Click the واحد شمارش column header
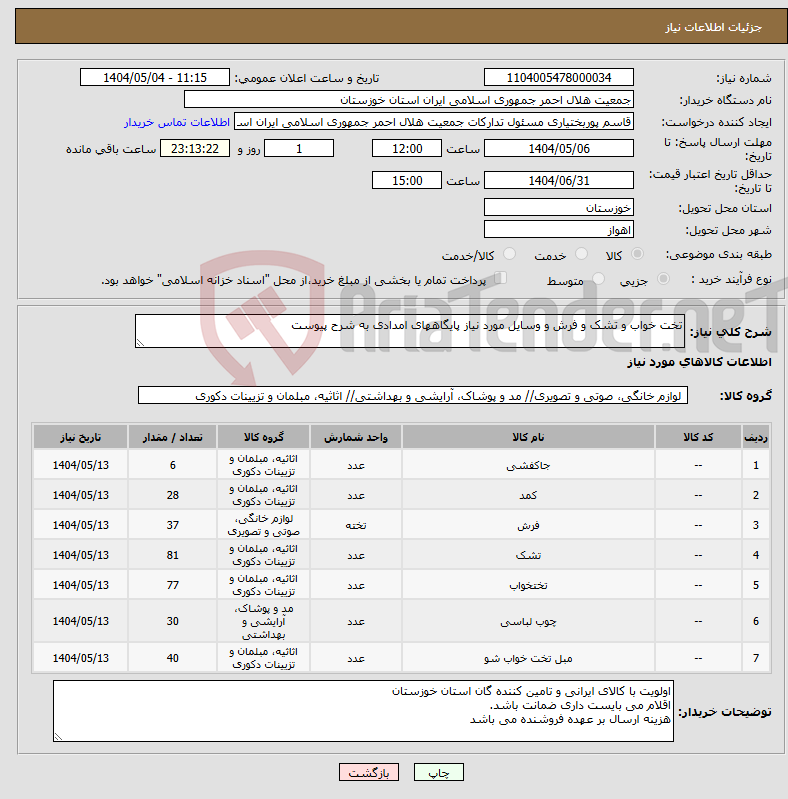Viewport: 788px width, 799px height. pyautogui.click(x=356, y=437)
